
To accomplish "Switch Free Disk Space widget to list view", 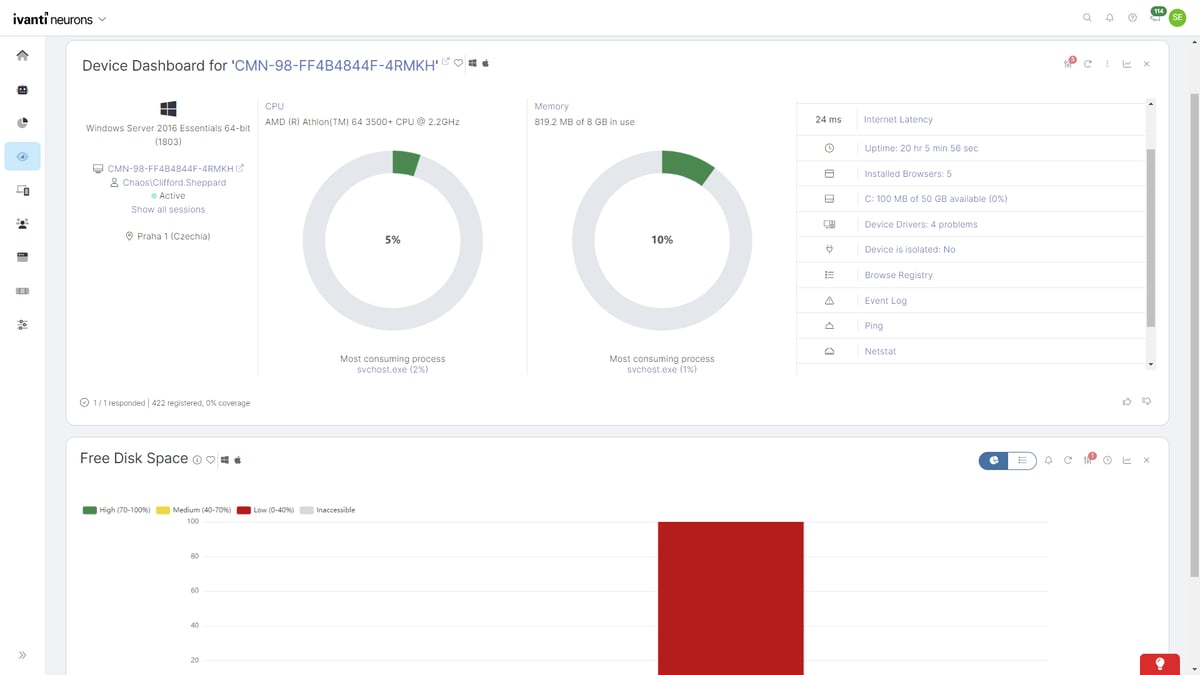I will 1023,460.
